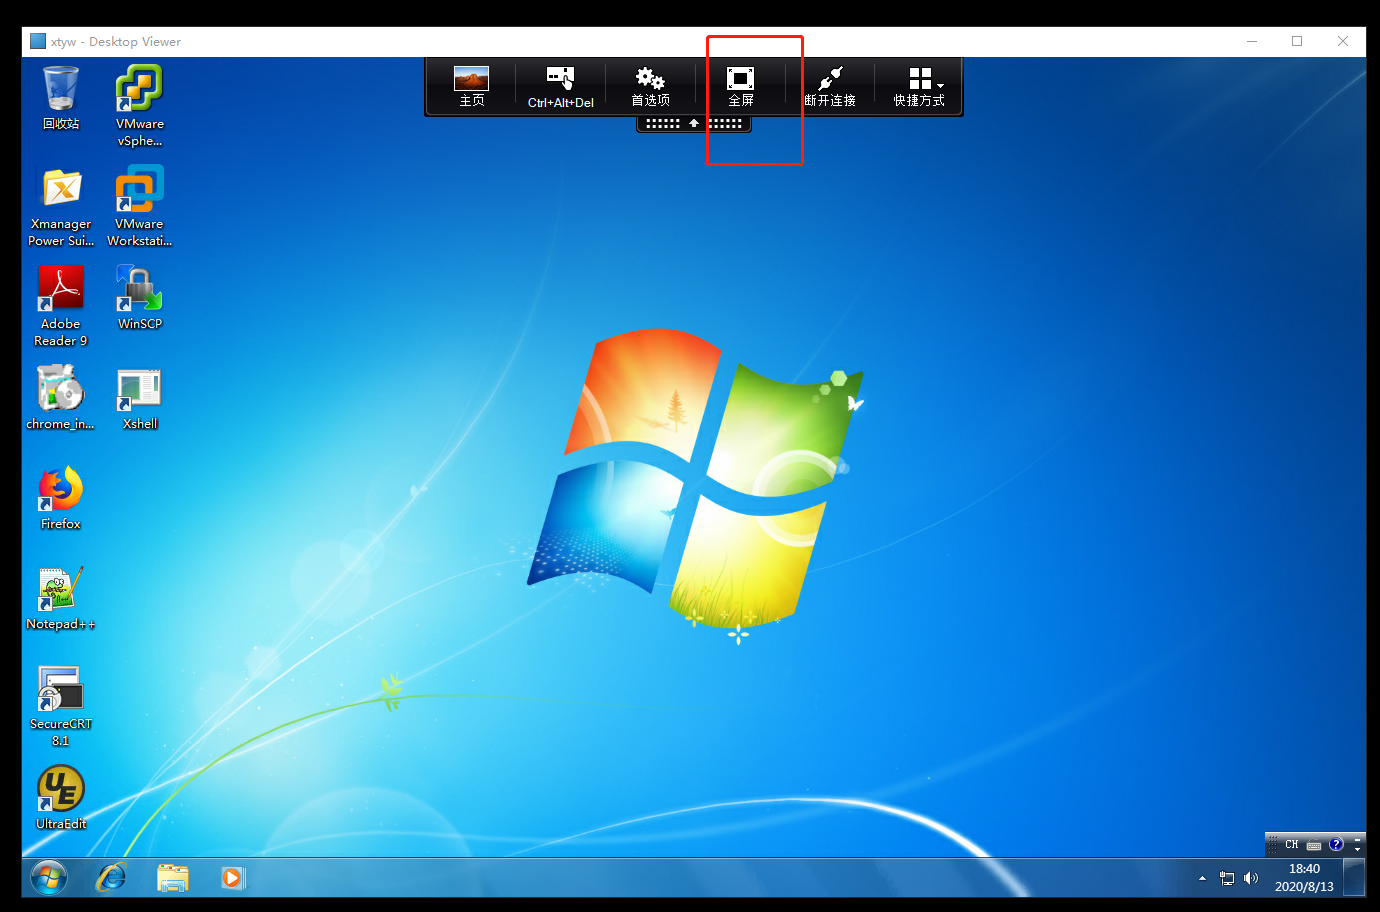Expand the 快捷方式 shortcuts dropdown
Viewport: 1380px width, 912px height.
[x=919, y=86]
